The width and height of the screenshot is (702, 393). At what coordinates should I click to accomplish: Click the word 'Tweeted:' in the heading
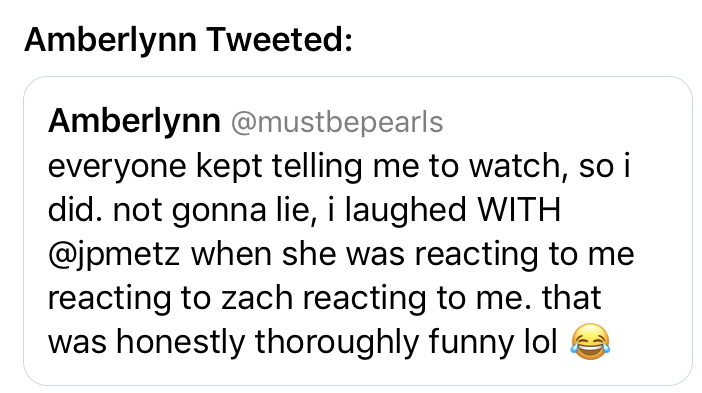280,40
